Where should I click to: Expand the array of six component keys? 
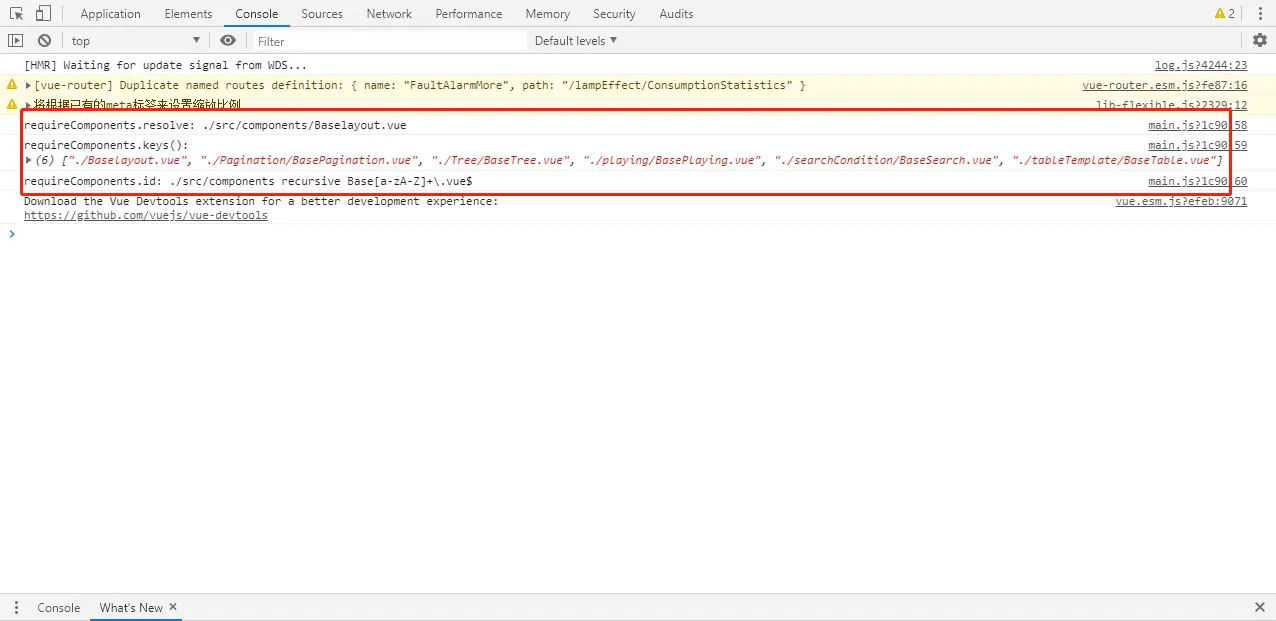point(28,160)
